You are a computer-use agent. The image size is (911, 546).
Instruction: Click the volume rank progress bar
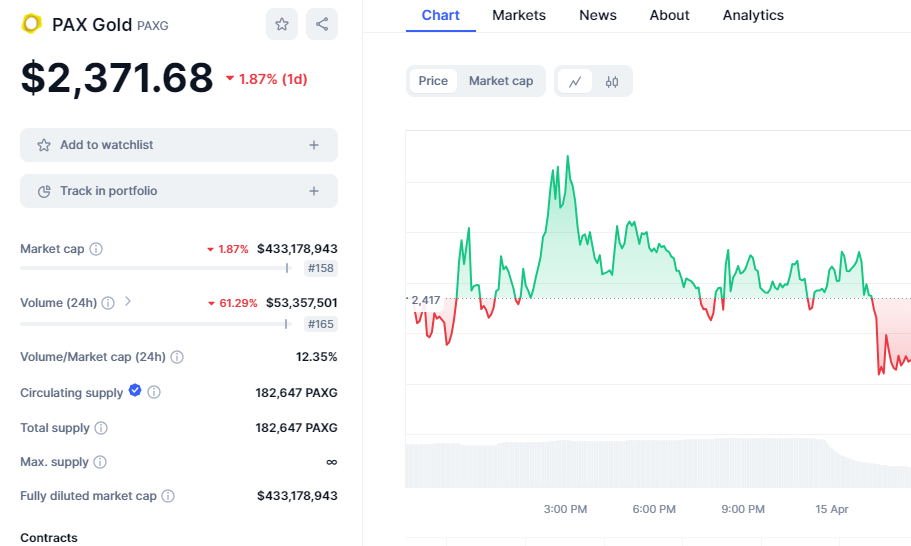click(155, 324)
